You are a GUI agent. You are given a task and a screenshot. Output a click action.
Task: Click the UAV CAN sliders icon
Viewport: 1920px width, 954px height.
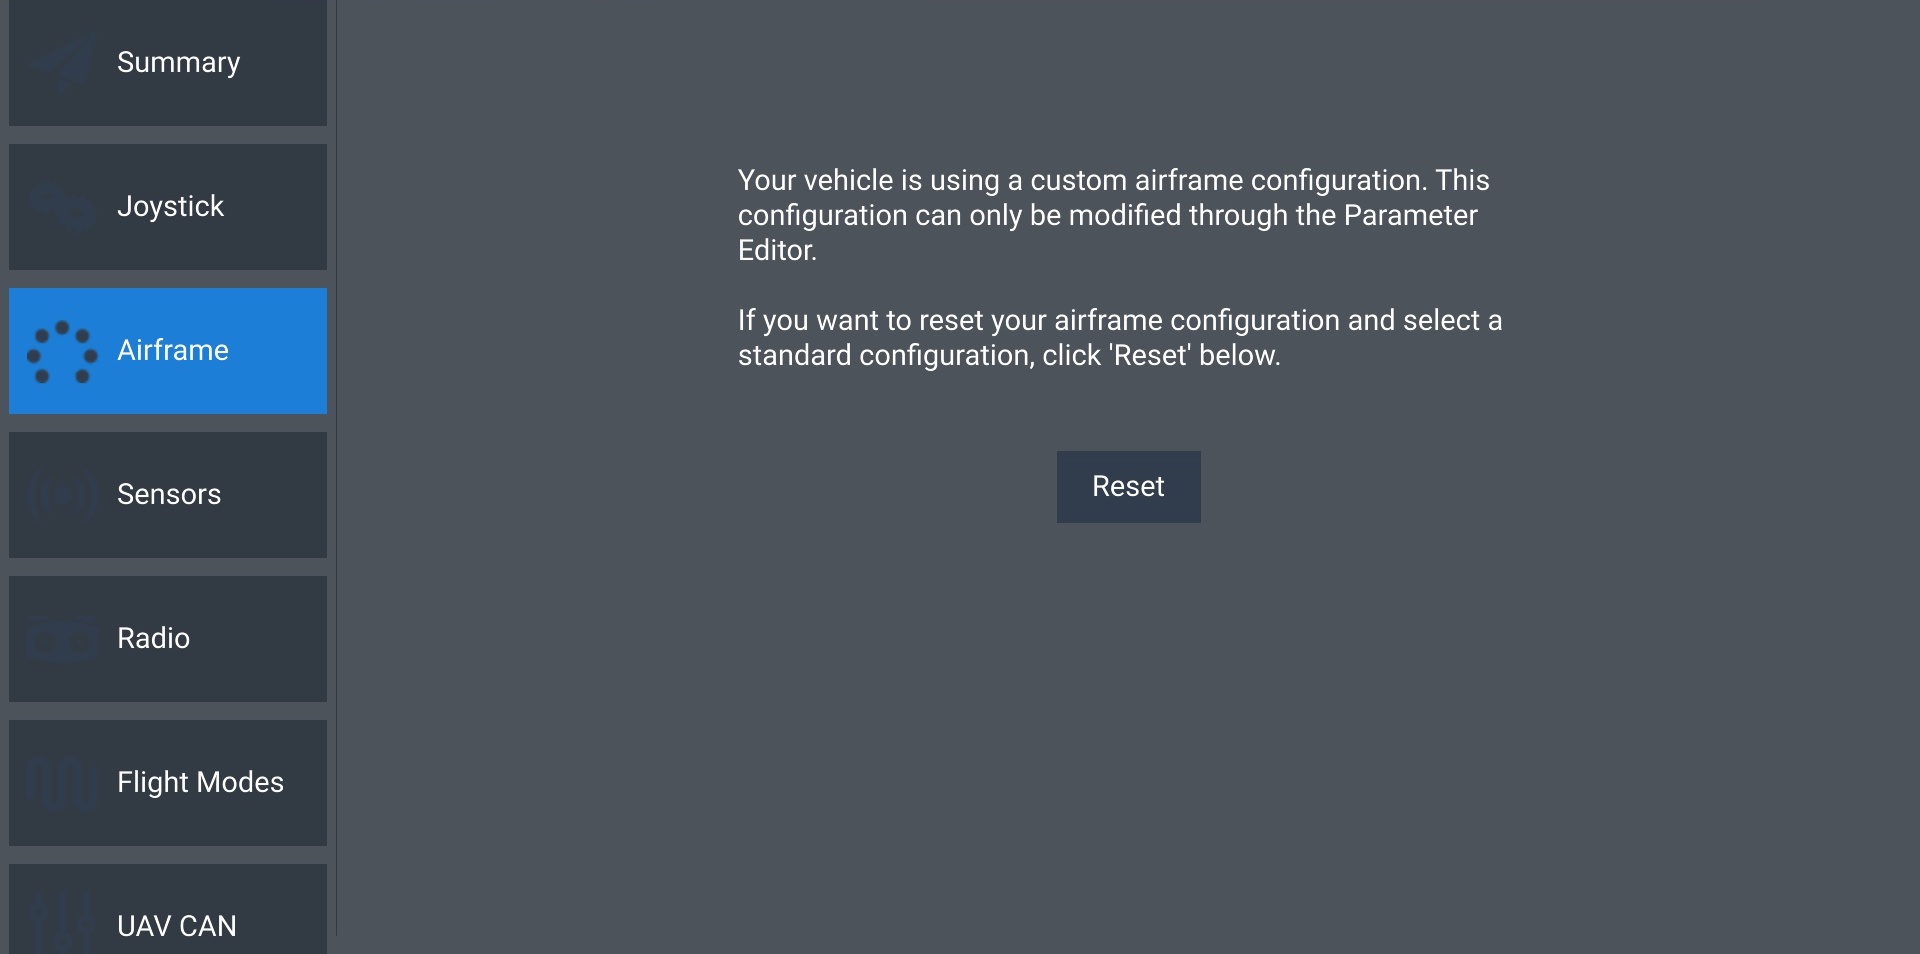click(62, 923)
